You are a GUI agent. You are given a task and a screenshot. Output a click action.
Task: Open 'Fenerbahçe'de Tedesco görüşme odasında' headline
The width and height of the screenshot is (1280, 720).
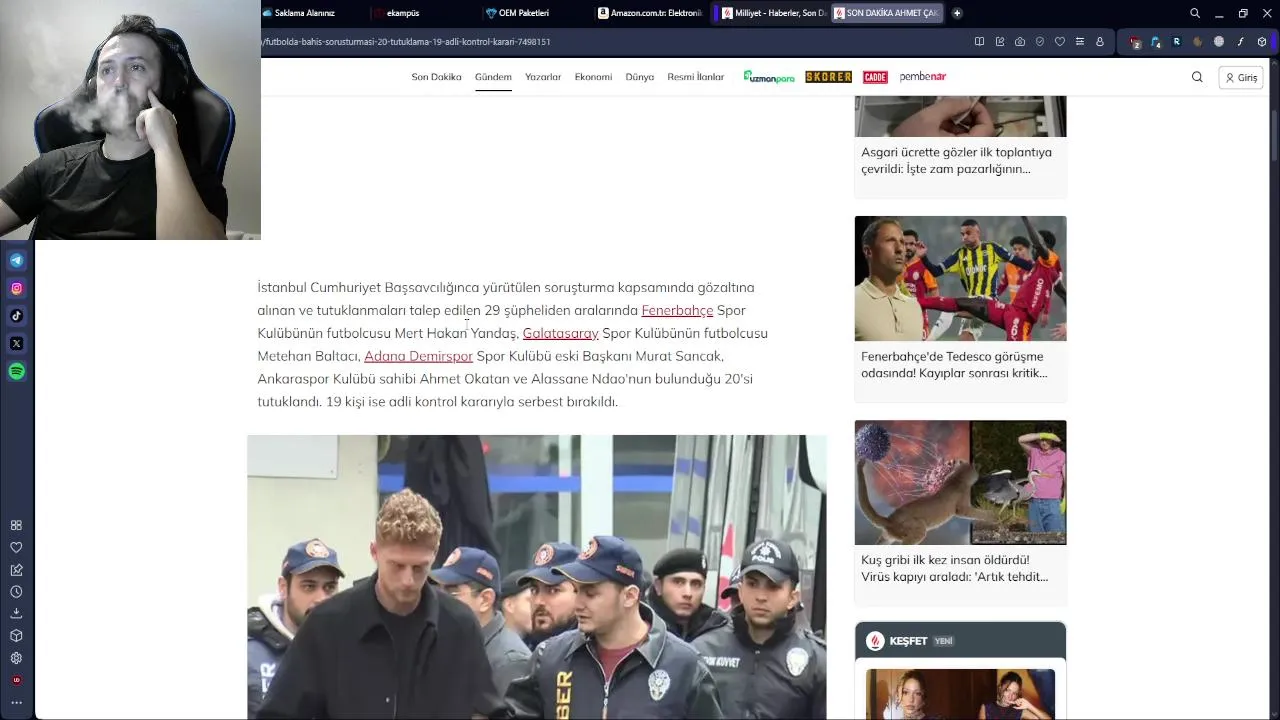(x=954, y=364)
